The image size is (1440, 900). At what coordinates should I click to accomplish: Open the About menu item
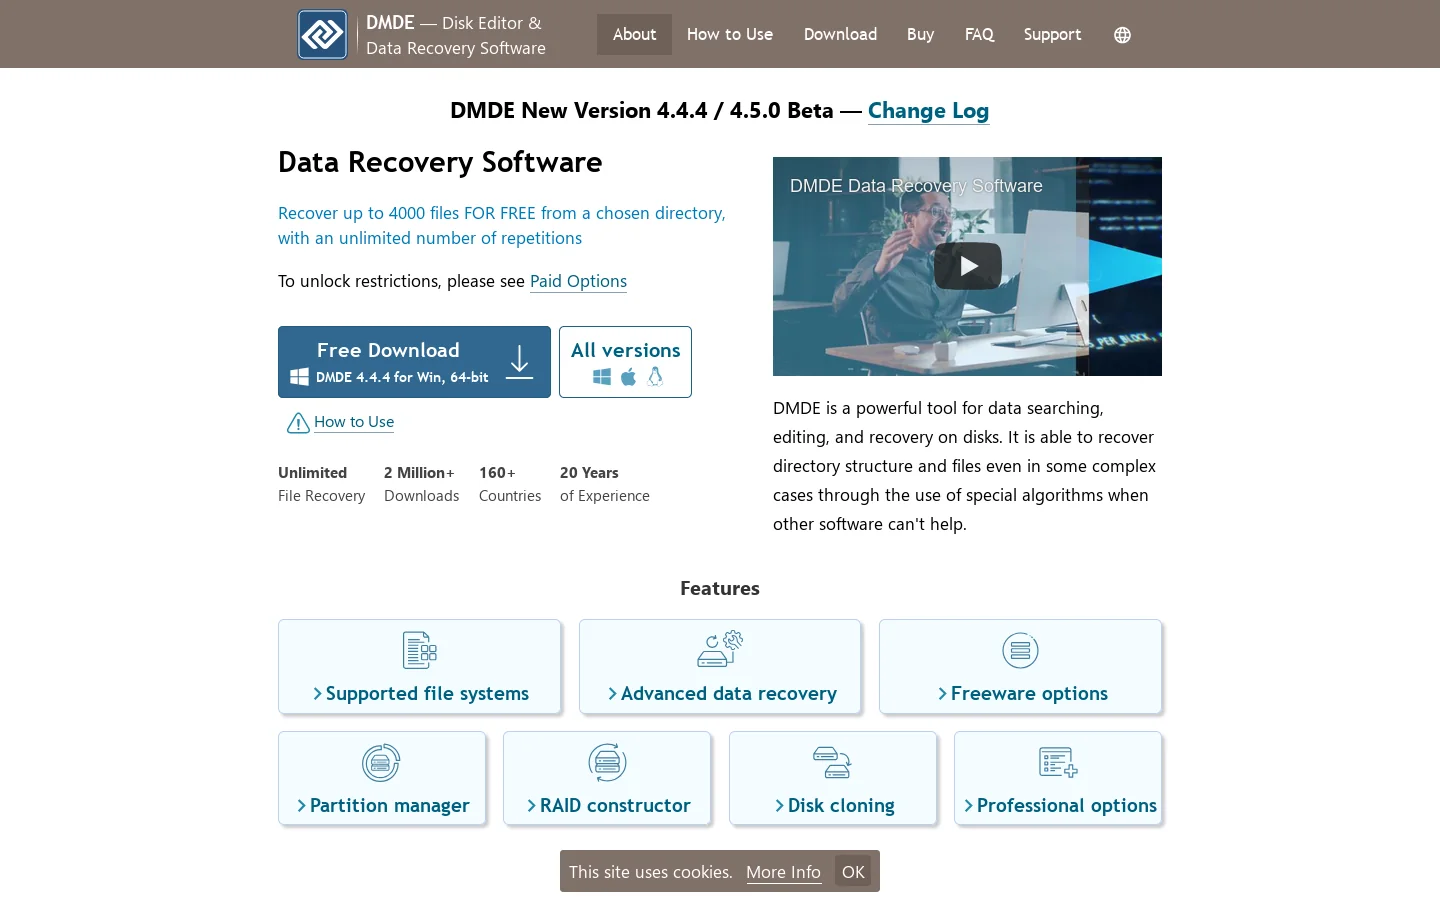[x=634, y=34]
